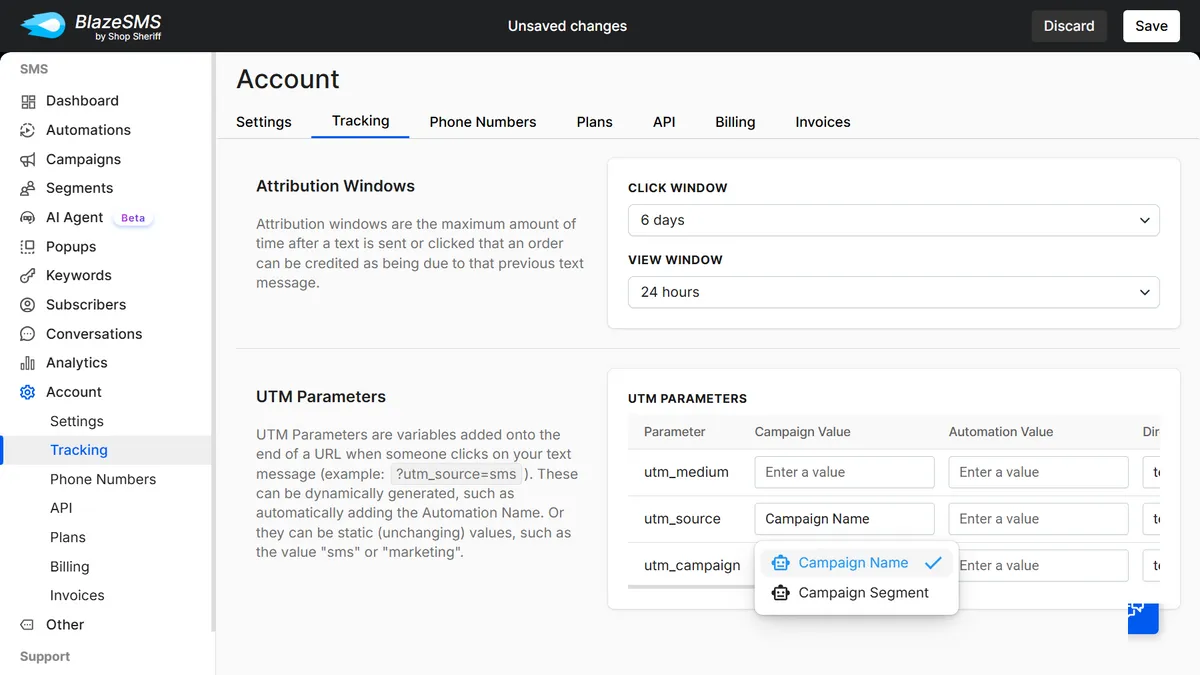The image size is (1200, 675).
Task: Click the Segments sidebar icon
Action: point(28,188)
